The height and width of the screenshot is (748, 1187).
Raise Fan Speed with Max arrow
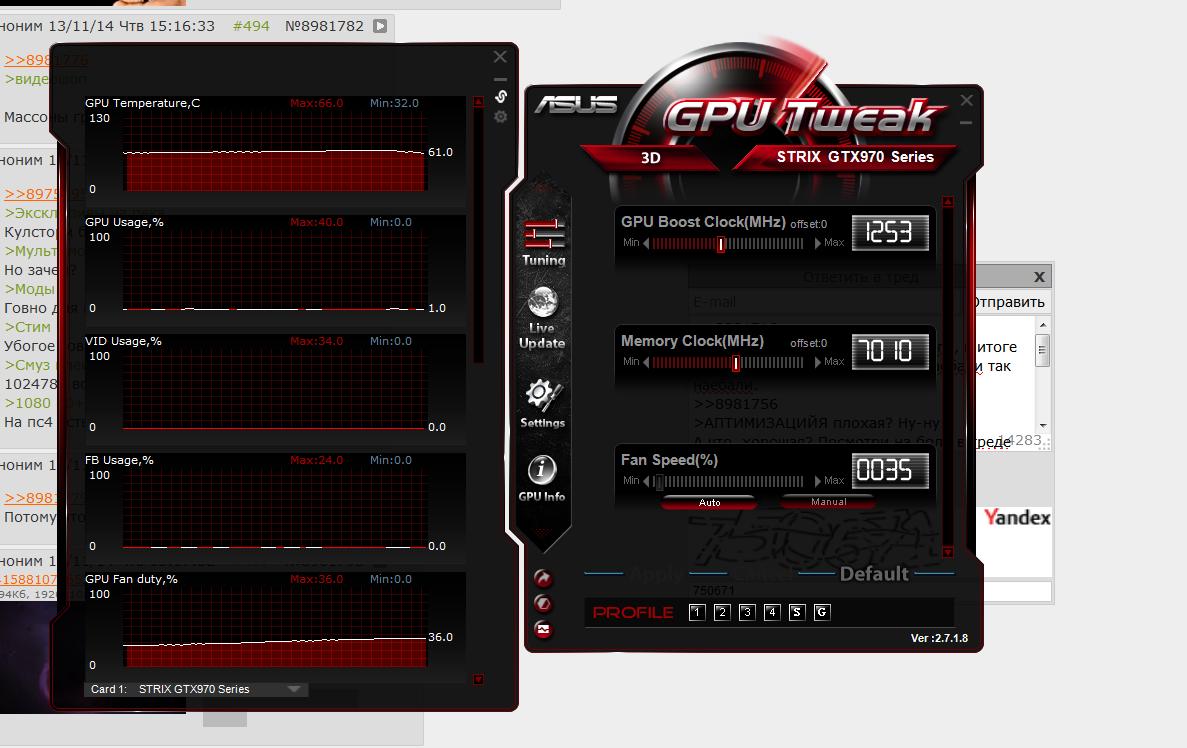click(x=818, y=481)
